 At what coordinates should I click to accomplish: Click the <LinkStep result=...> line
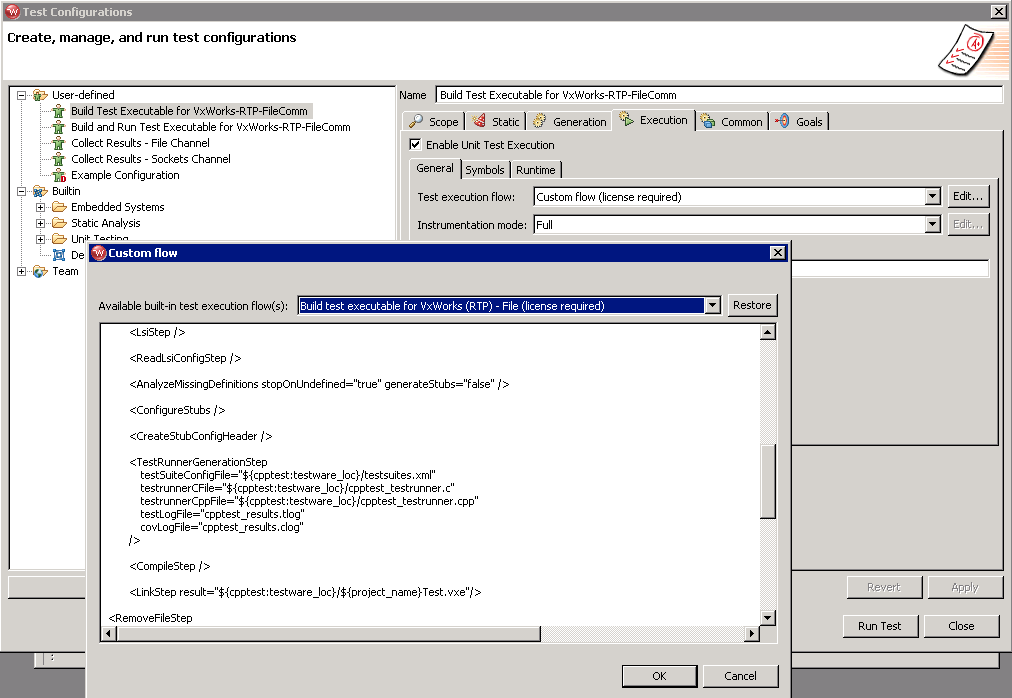tap(305, 592)
